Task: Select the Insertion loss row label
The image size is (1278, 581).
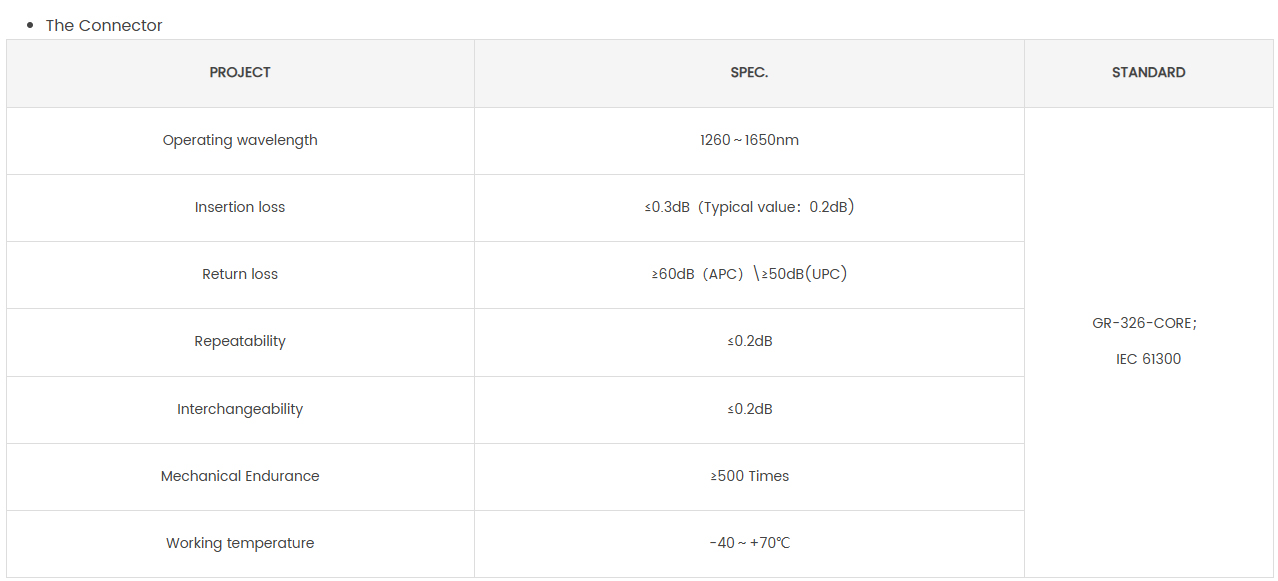Action: pyautogui.click(x=240, y=207)
